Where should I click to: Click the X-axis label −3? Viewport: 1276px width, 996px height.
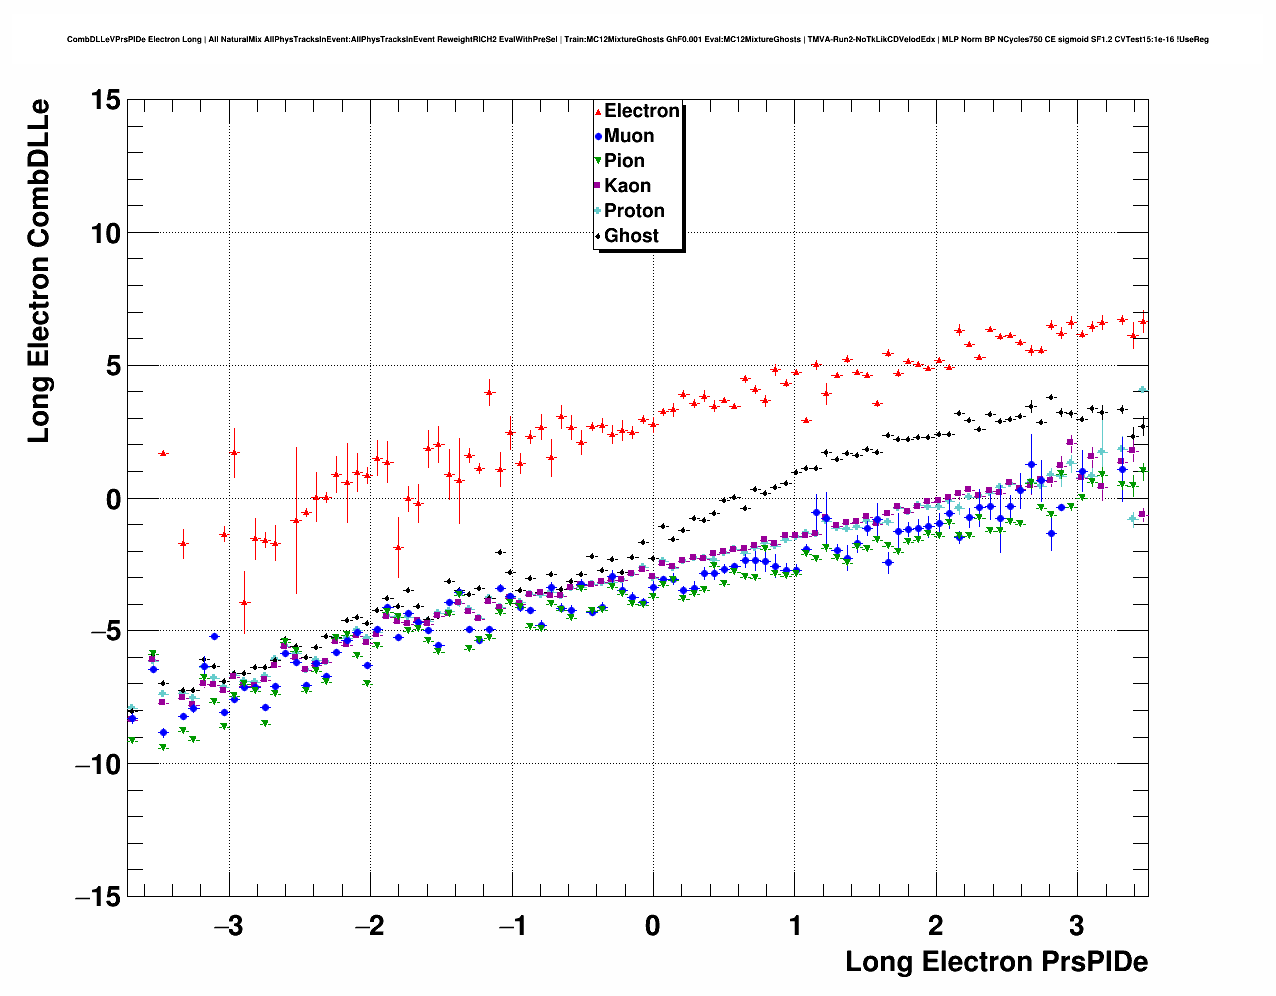pyautogui.click(x=229, y=926)
